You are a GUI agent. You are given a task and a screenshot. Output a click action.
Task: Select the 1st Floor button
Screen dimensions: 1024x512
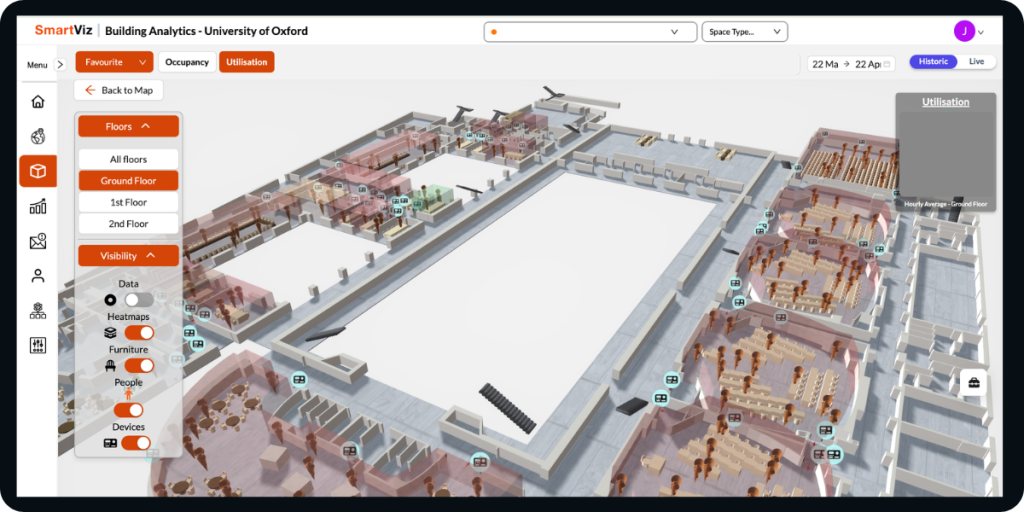[128, 202]
